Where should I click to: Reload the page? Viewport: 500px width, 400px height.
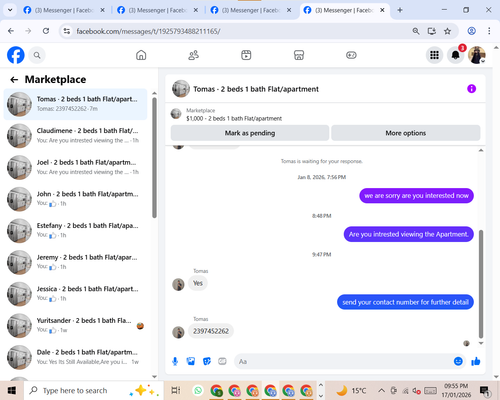pos(46,31)
